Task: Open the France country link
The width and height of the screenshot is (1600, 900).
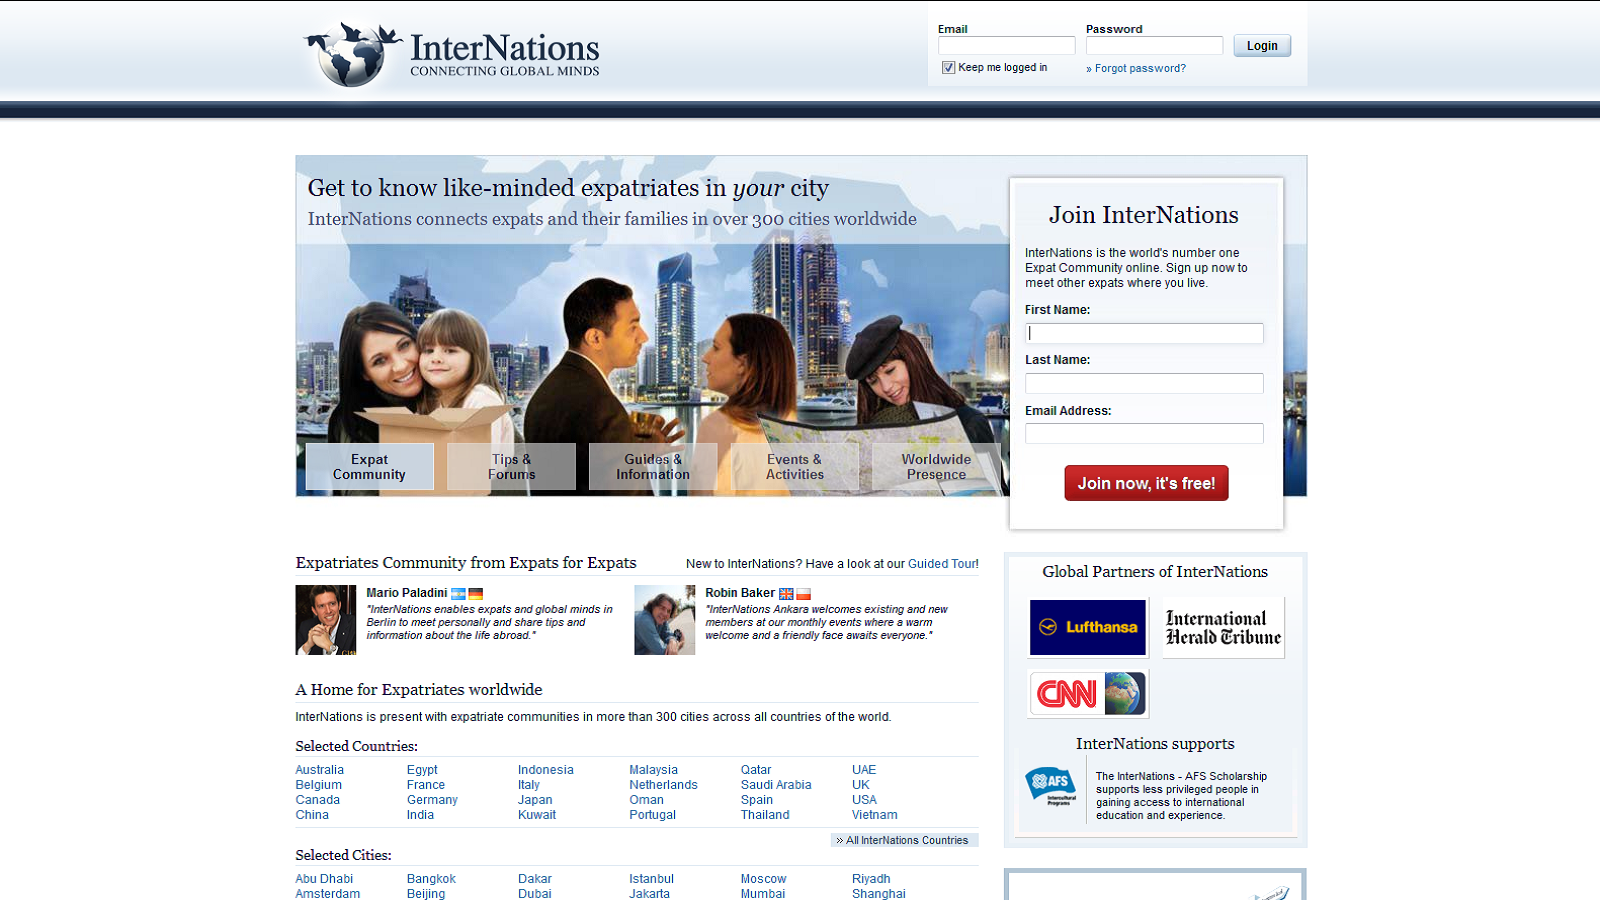Action: coord(426,785)
